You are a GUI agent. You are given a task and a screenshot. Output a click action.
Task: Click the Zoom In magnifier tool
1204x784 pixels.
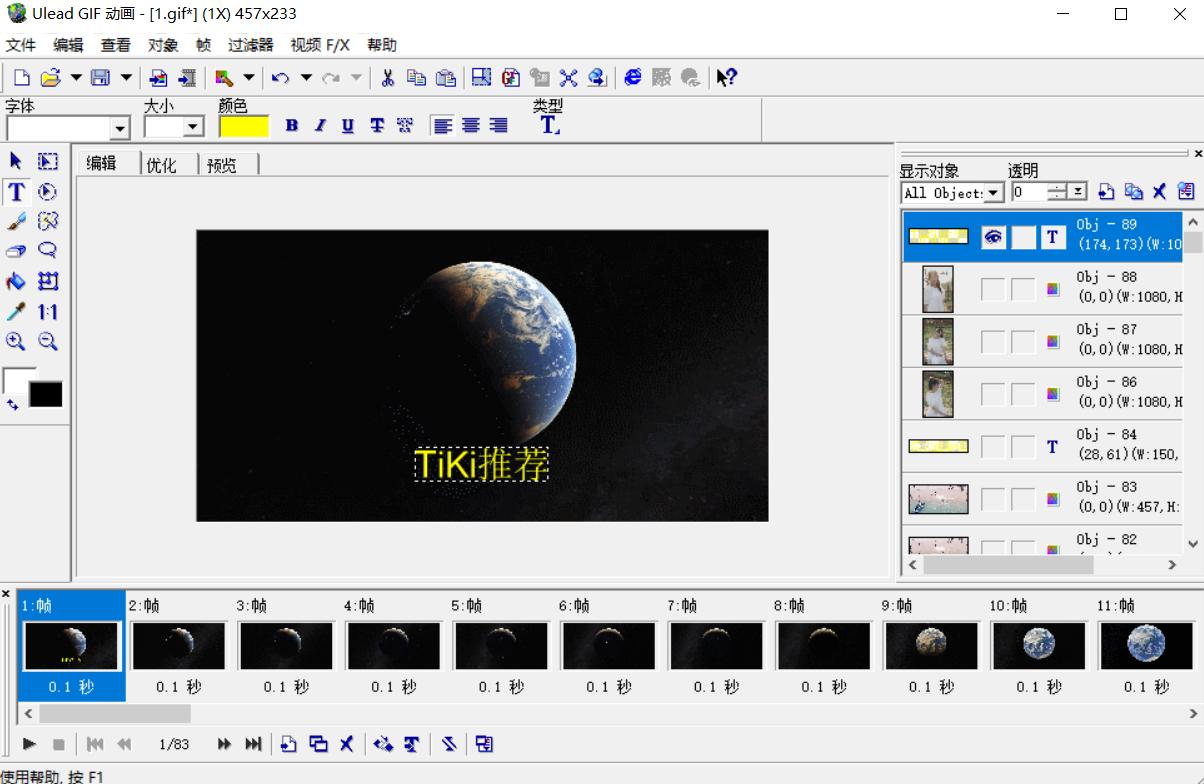coord(16,342)
